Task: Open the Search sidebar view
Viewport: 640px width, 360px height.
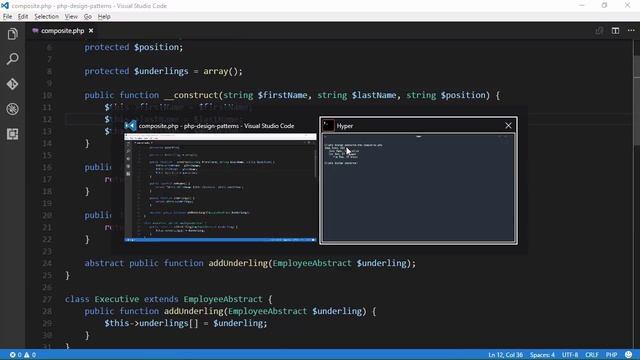Action: click(x=12, y=59)
